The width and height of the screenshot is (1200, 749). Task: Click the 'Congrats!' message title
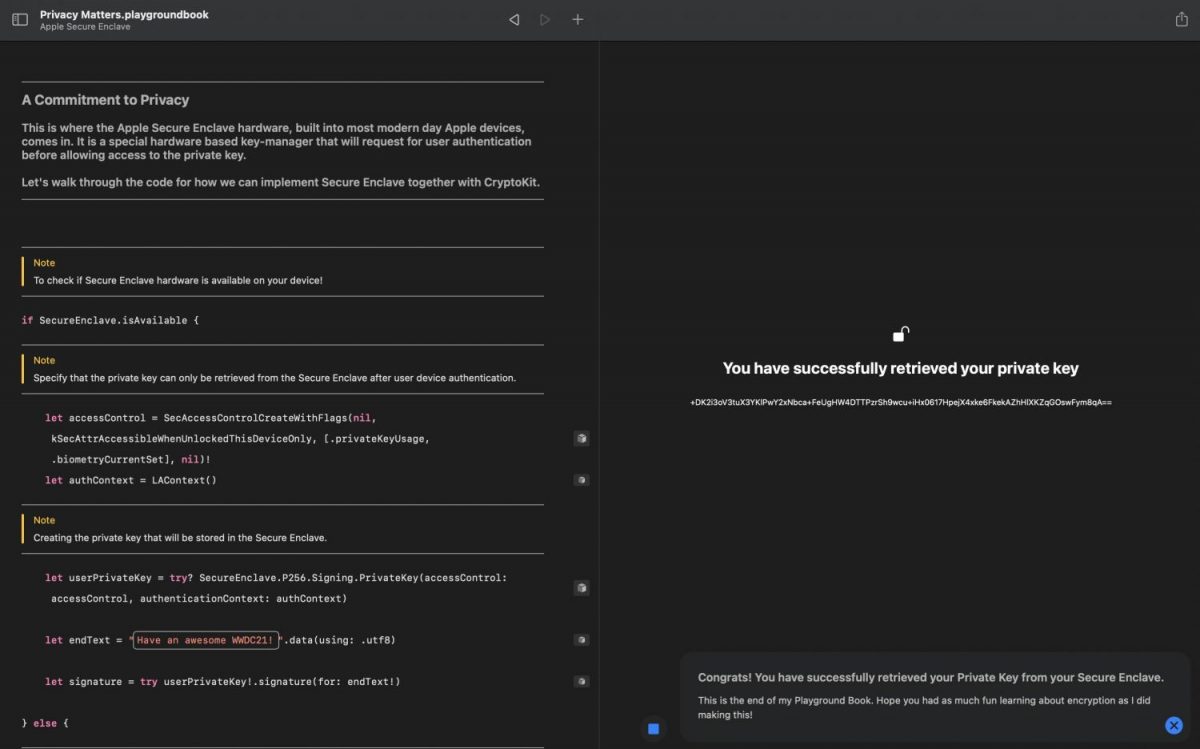tap(931, 678)
